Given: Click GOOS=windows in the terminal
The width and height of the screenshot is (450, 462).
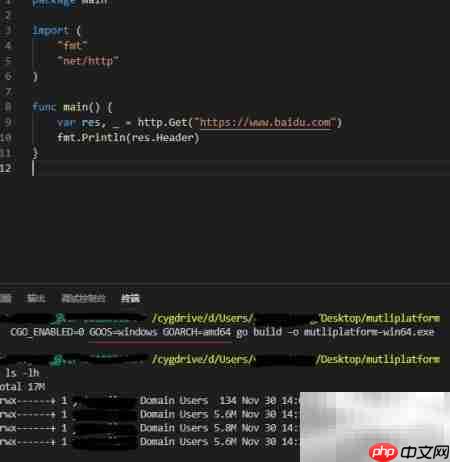Looking at the screenshot, I should click(123, 332).
